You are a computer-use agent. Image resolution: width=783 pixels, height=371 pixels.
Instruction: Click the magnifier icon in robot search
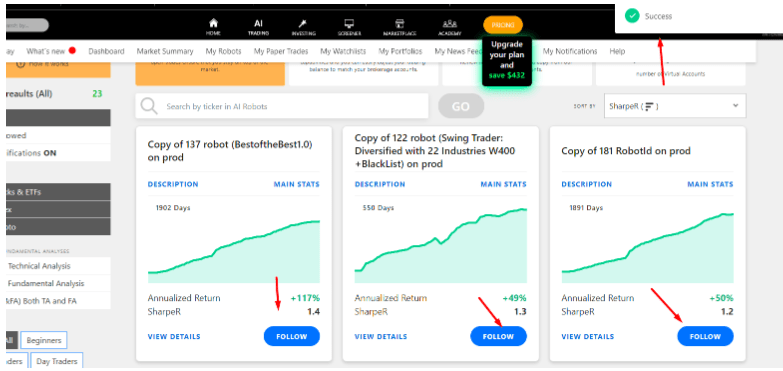click(149, 106)
